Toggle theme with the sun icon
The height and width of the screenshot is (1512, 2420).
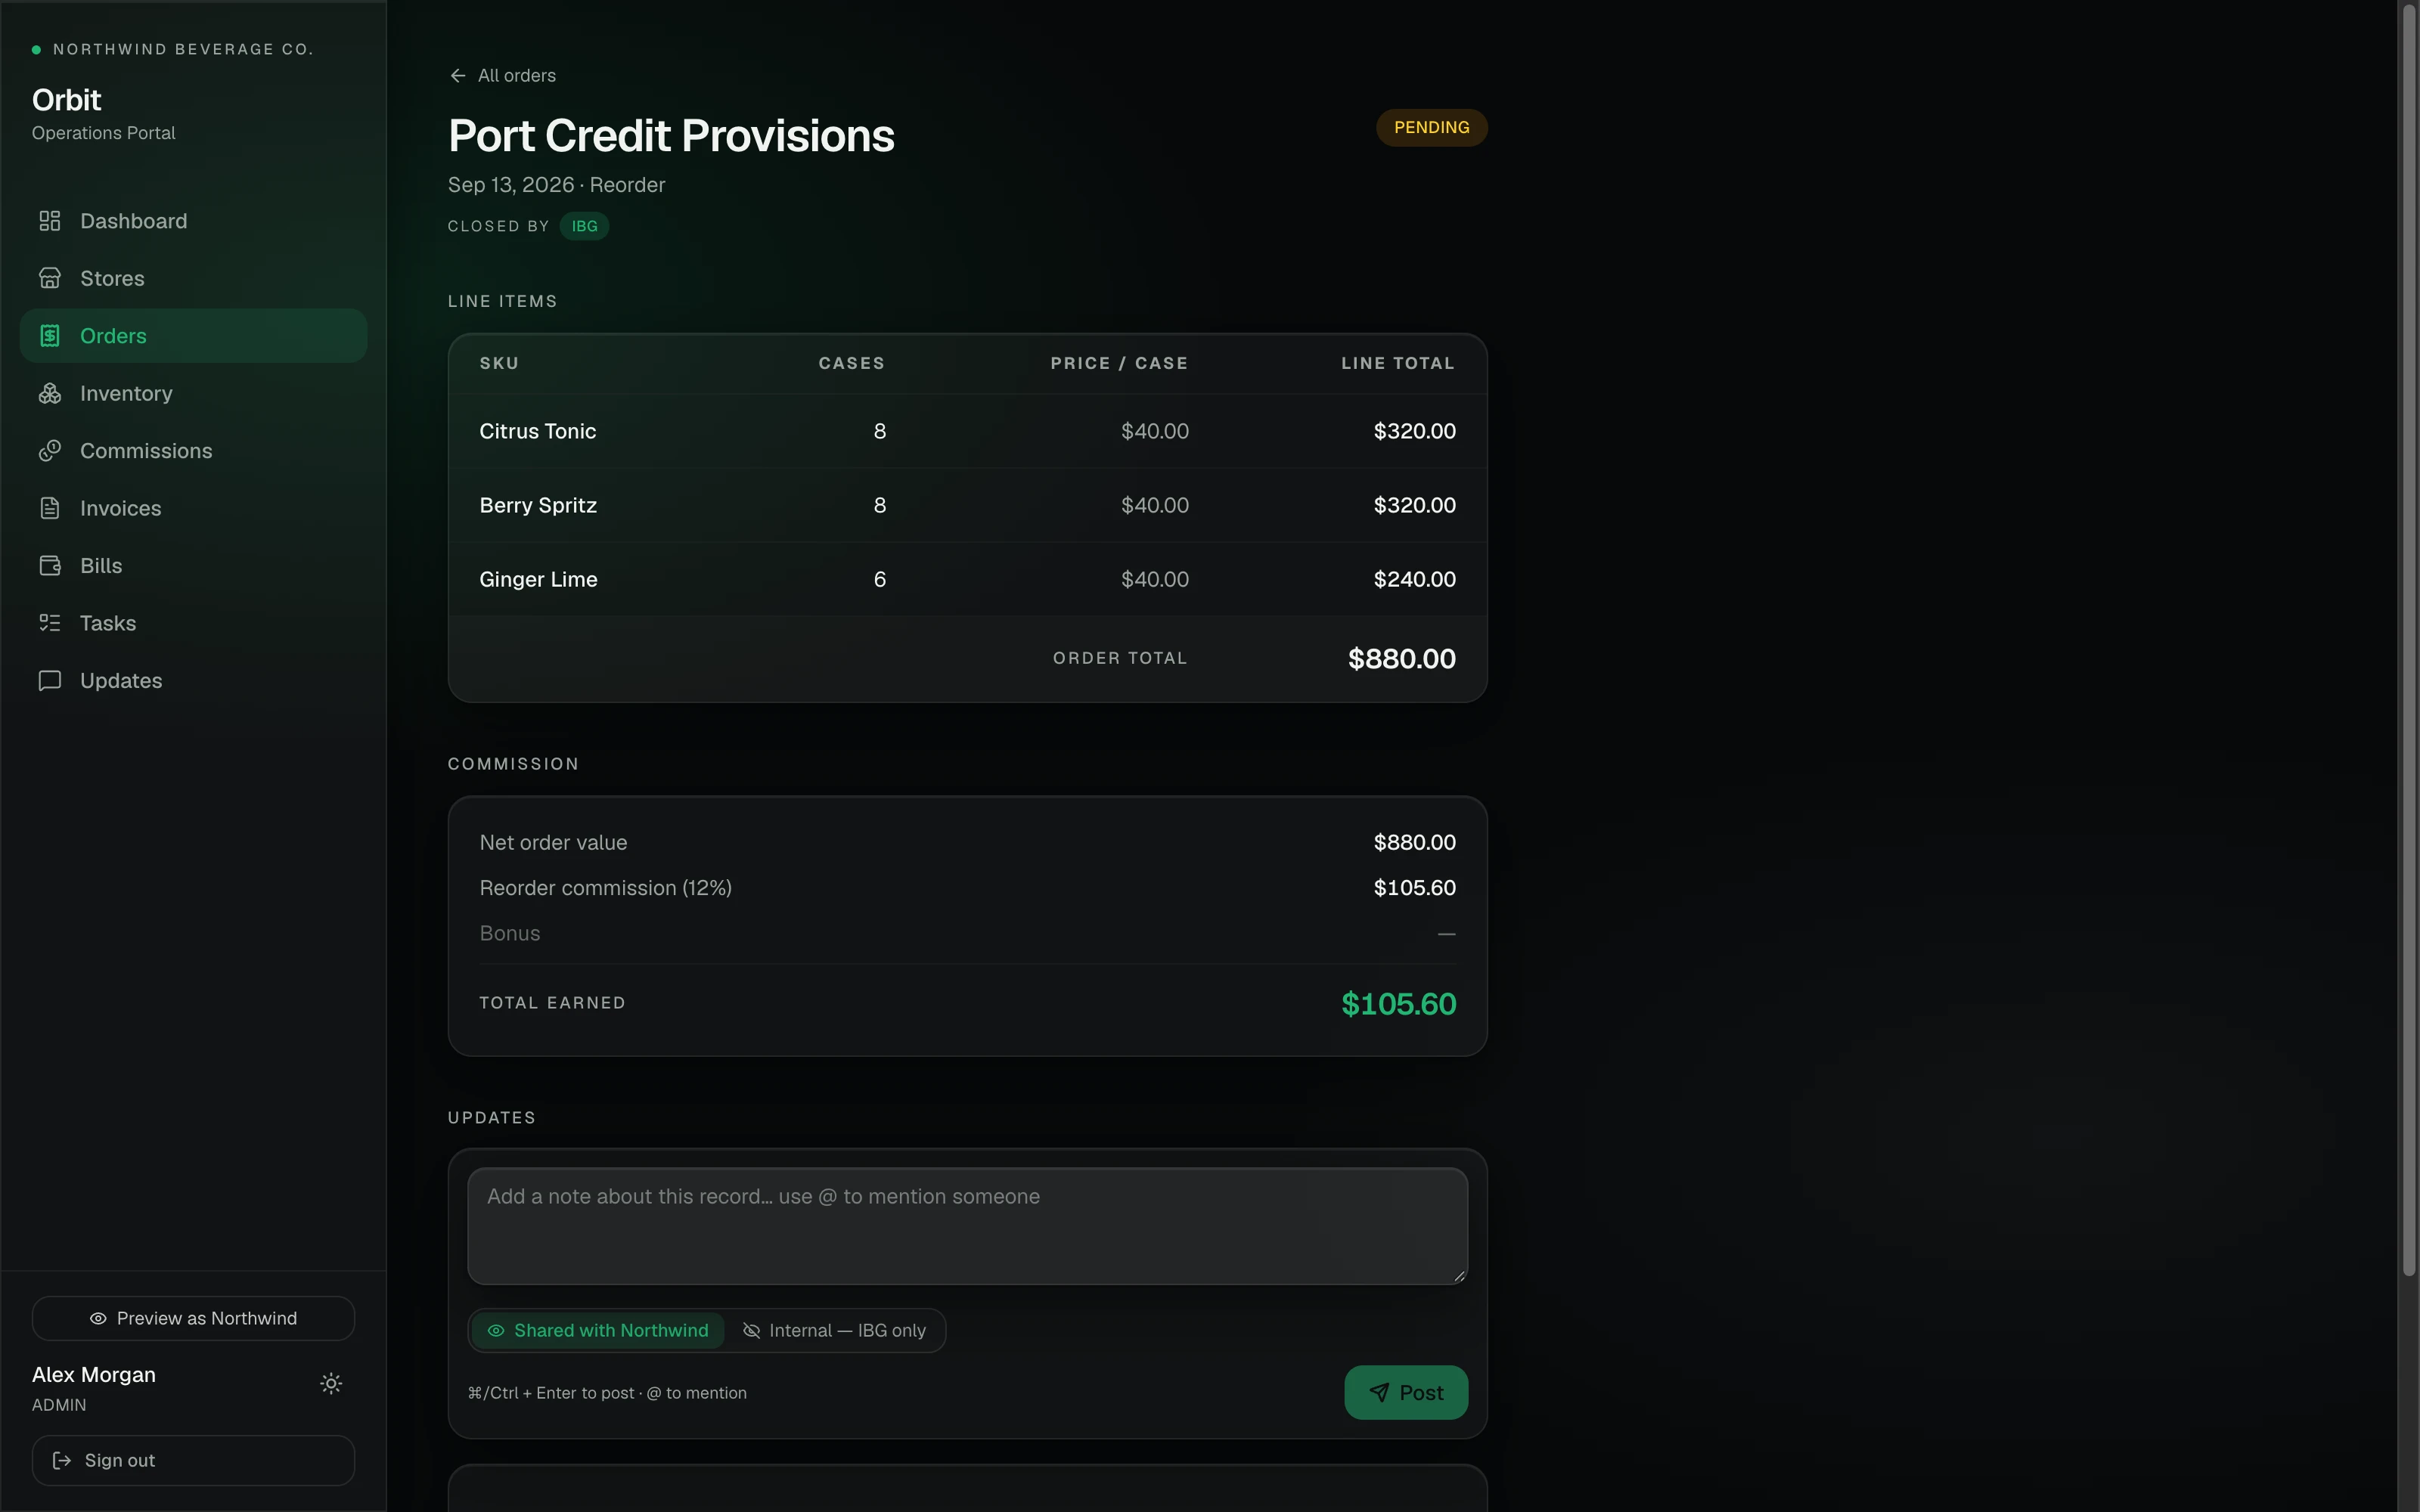(x=331, y=1383)
